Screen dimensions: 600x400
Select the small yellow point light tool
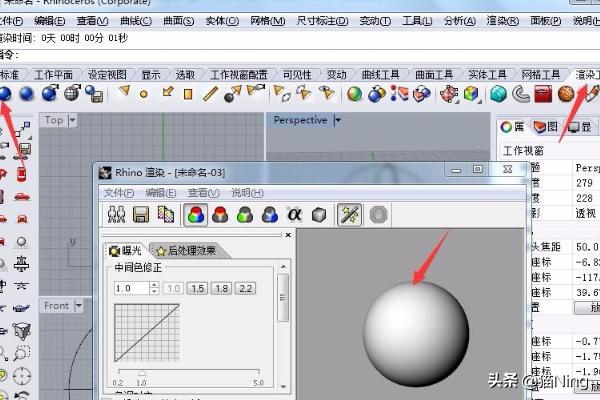click(144, 94)
